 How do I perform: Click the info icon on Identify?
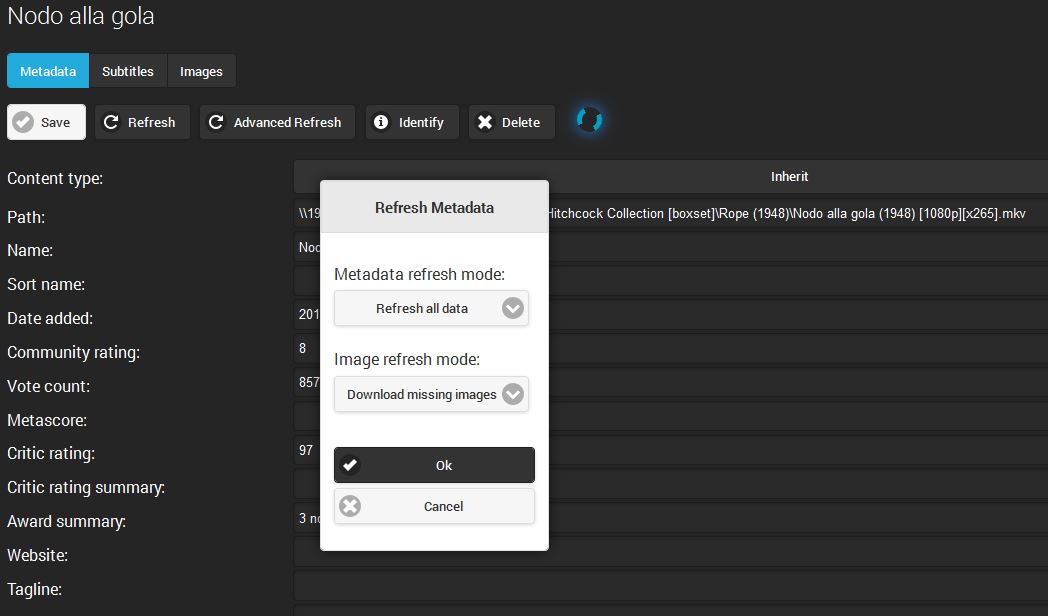[x=381, y=122]
